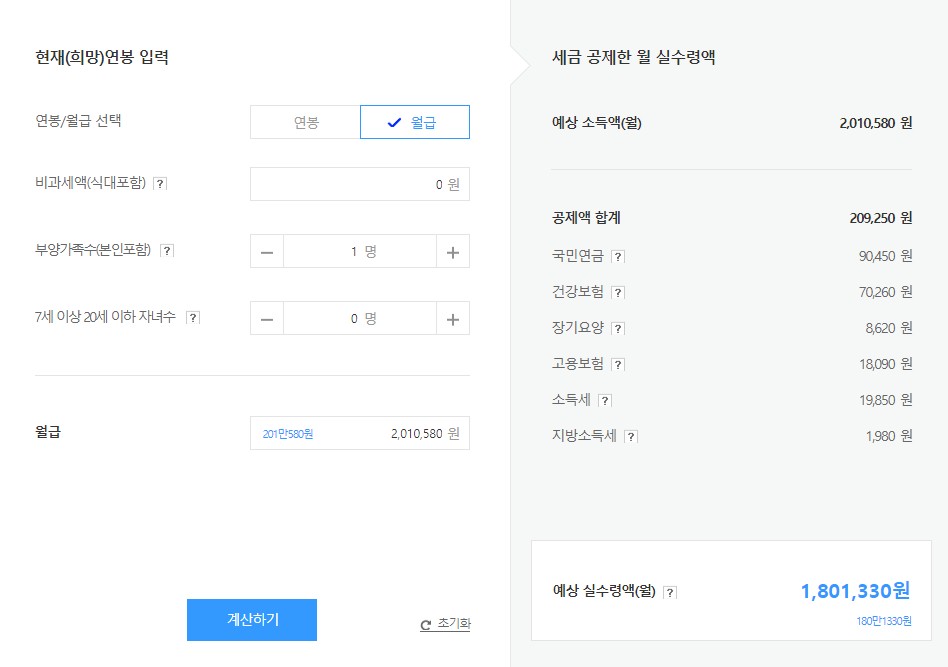Select the 월급 option

point(415,122)
